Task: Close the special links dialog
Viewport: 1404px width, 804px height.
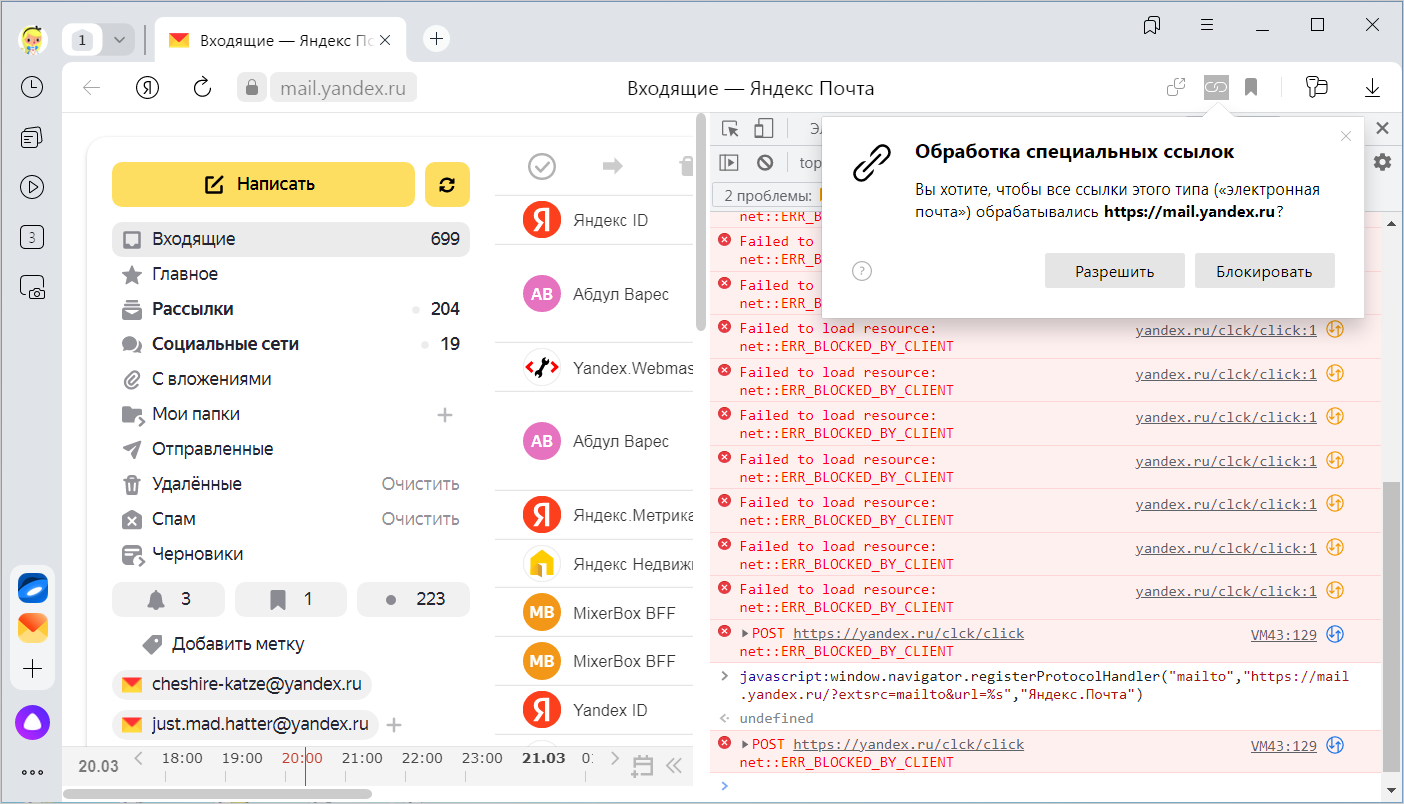Action: 1346,136
